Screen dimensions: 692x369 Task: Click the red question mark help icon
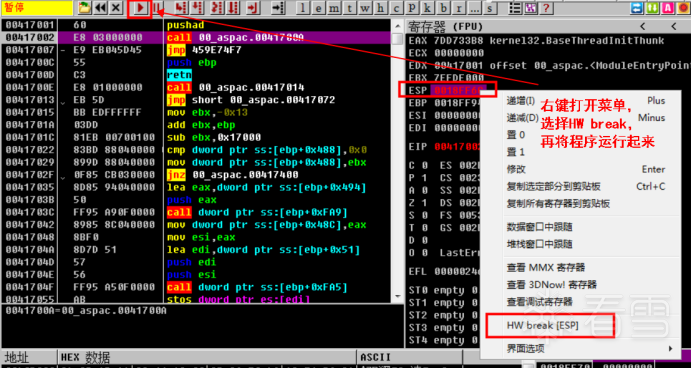tap(546, 8)
